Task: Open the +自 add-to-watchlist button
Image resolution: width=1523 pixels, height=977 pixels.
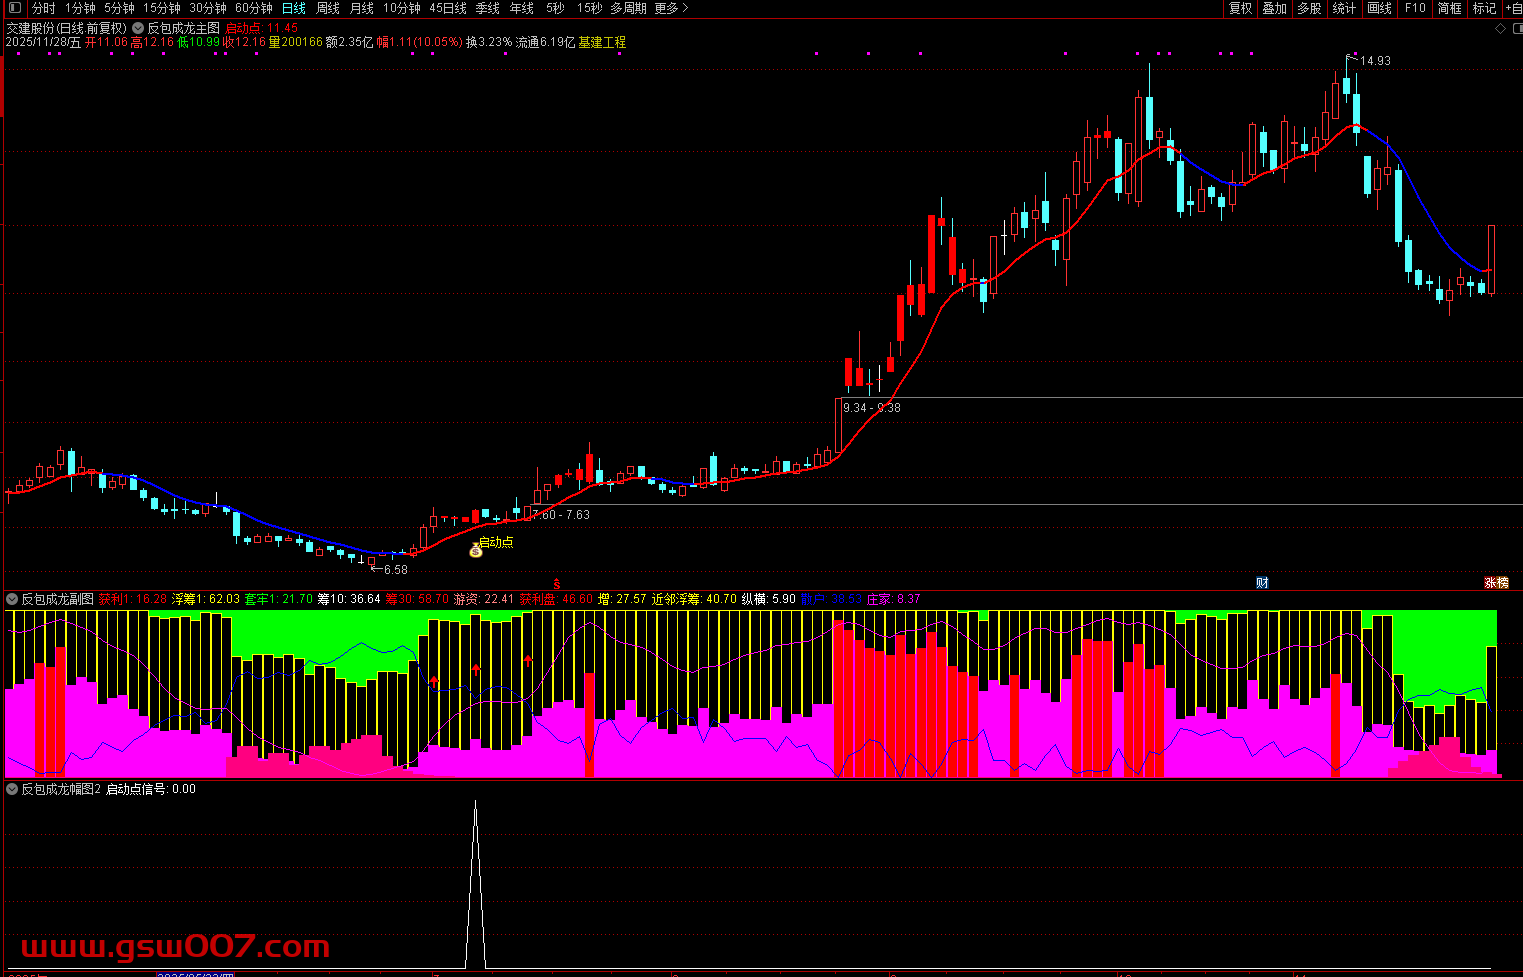Action: tap(1512, 8)
